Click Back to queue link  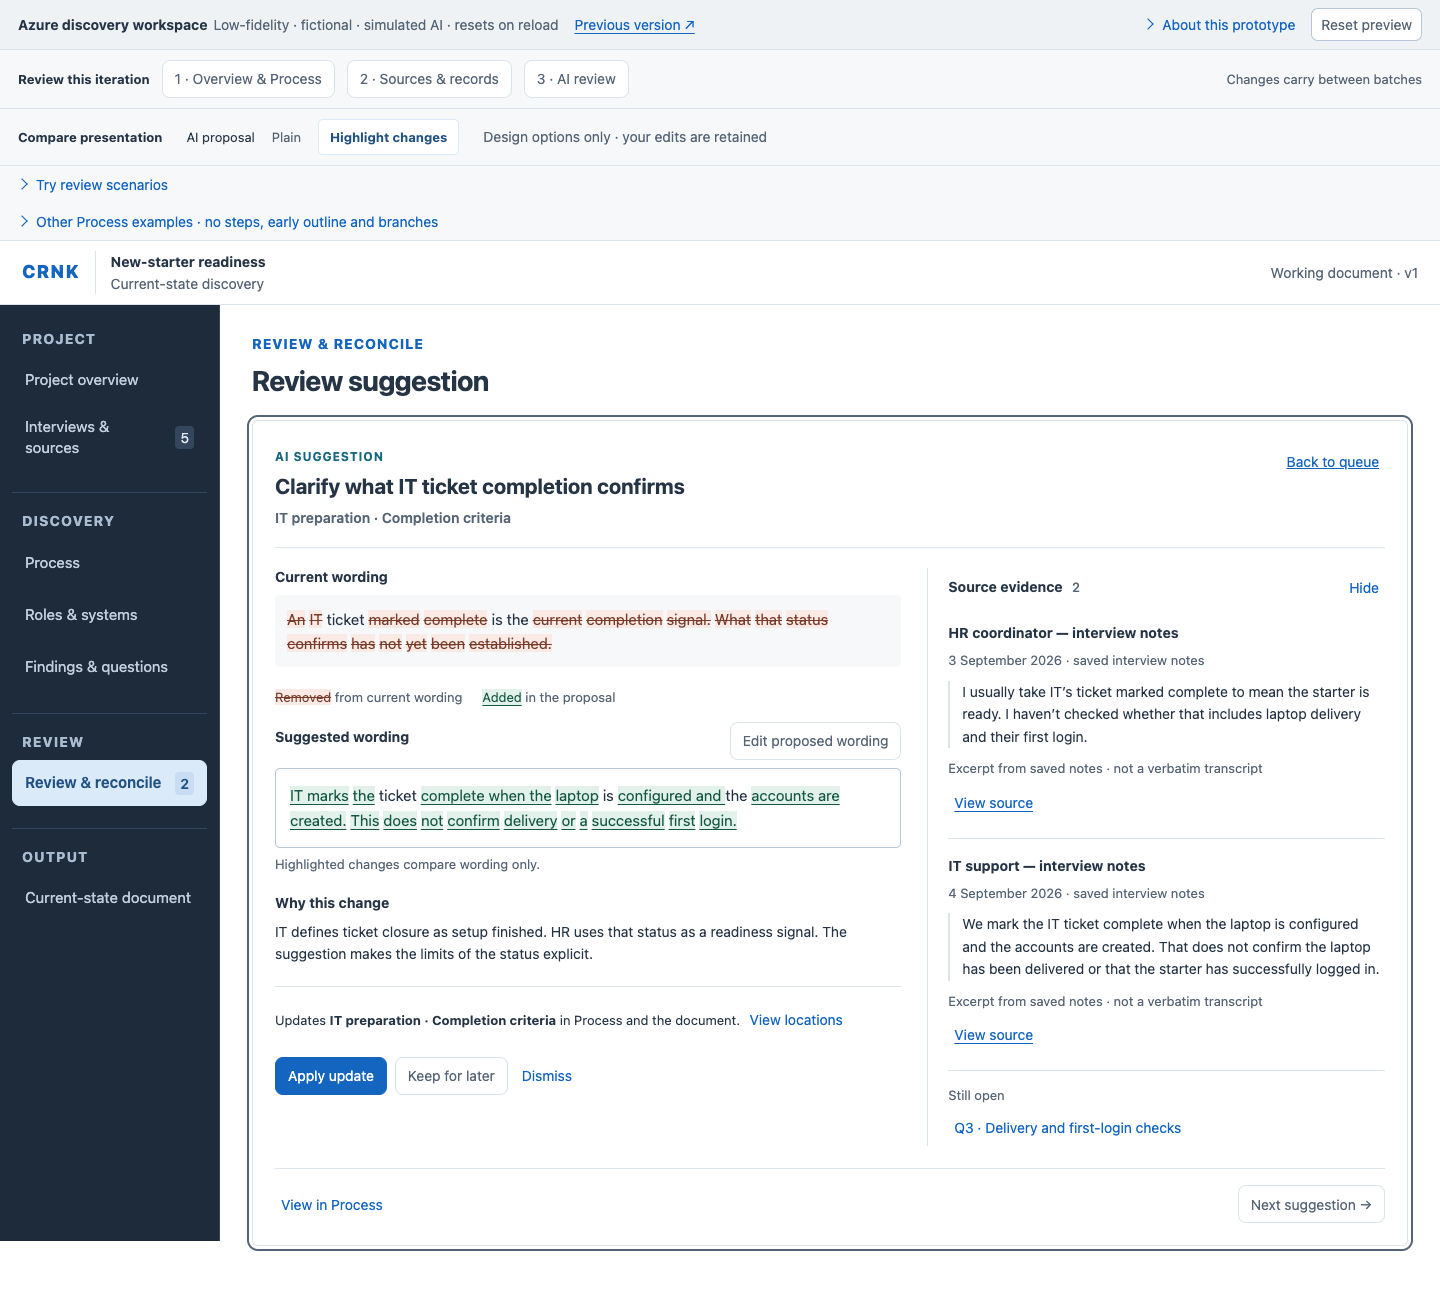tap(1332, 462)
